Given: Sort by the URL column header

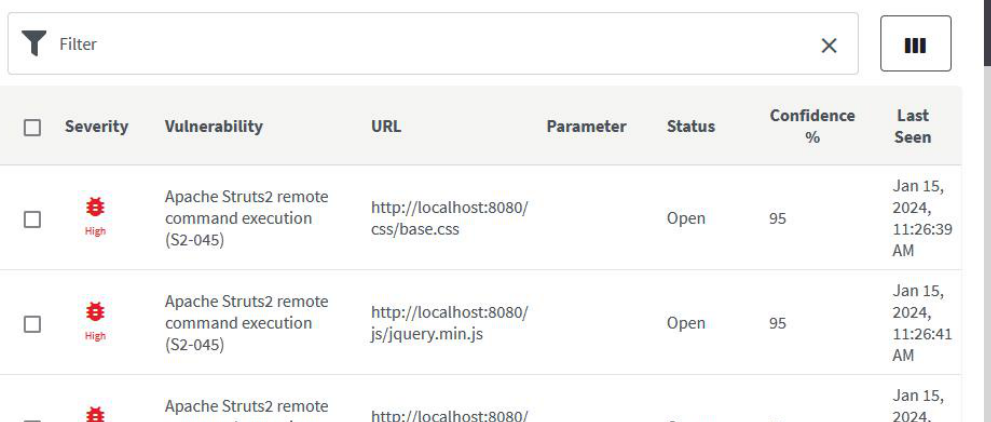Looking at the screenshot, I should [x=385, y=126].
